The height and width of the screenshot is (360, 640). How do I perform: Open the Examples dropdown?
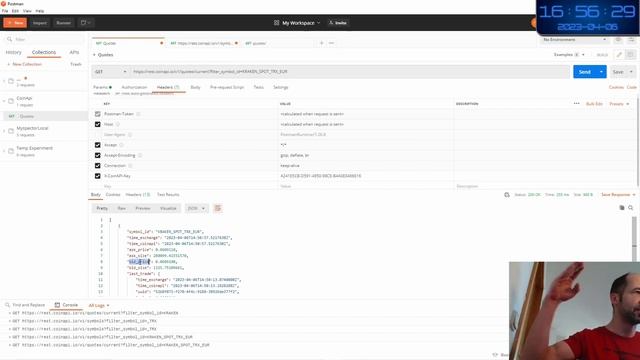click(x=569, y=55)
